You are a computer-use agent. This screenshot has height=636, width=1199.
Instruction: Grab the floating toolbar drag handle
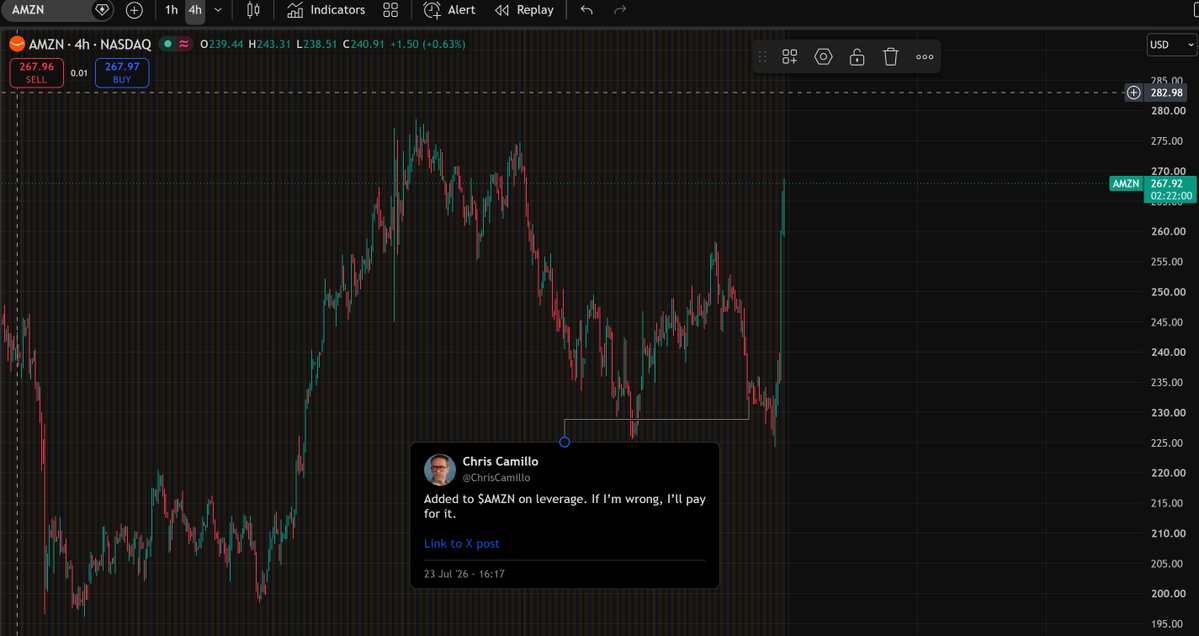tap(762, 57)
